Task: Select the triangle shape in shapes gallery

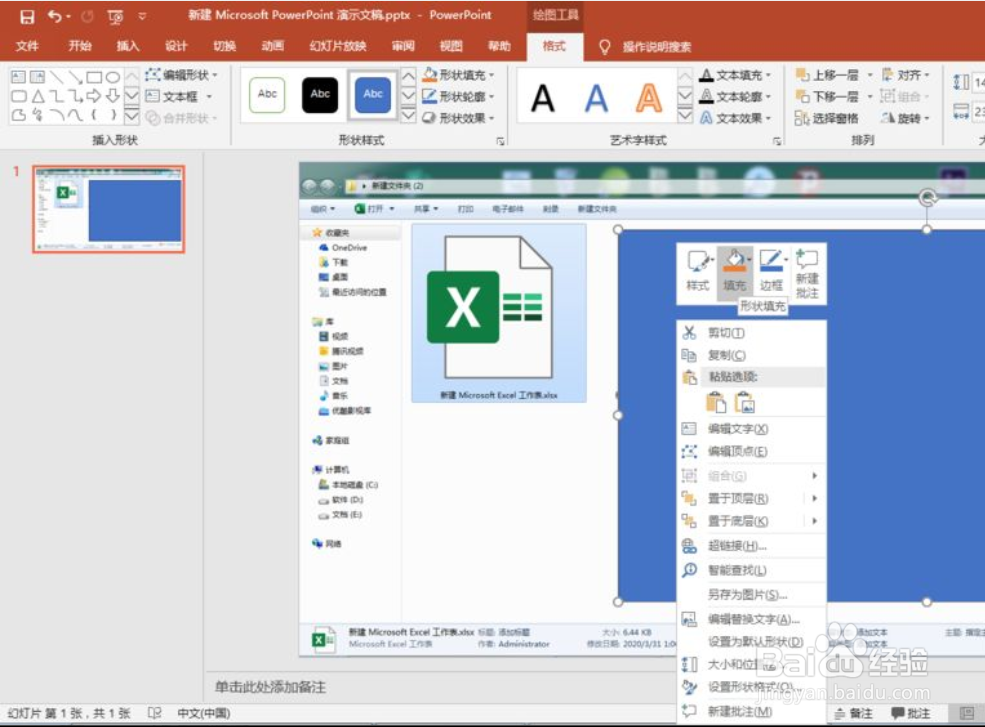Action: (x=38, y=96)
